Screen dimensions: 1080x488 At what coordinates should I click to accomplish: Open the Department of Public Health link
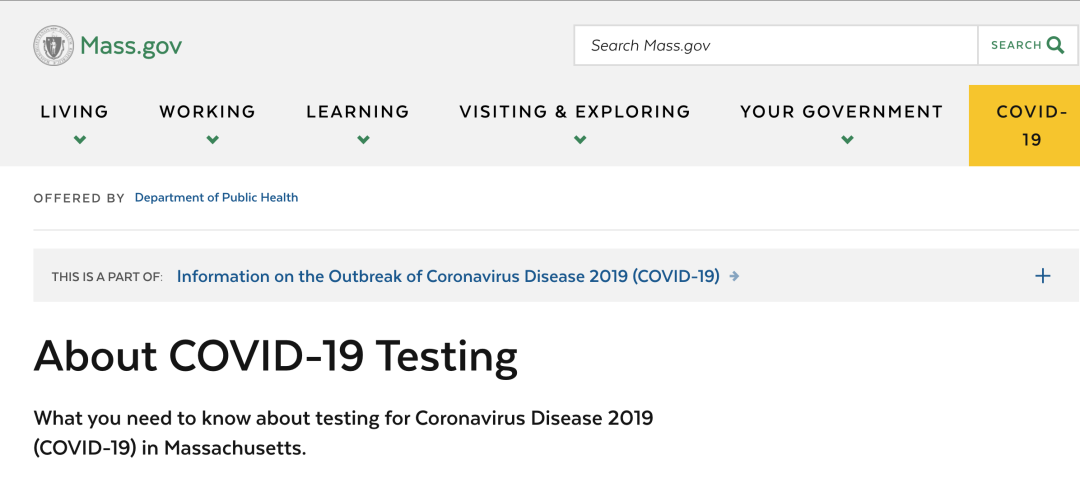point(216,198)
